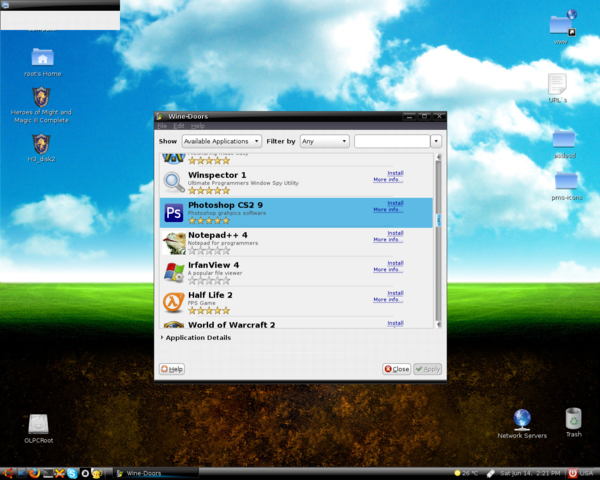This screenshot has width=600, height=480.
Task: Click Install link for World of Warcraft
Action: point(395,323)
